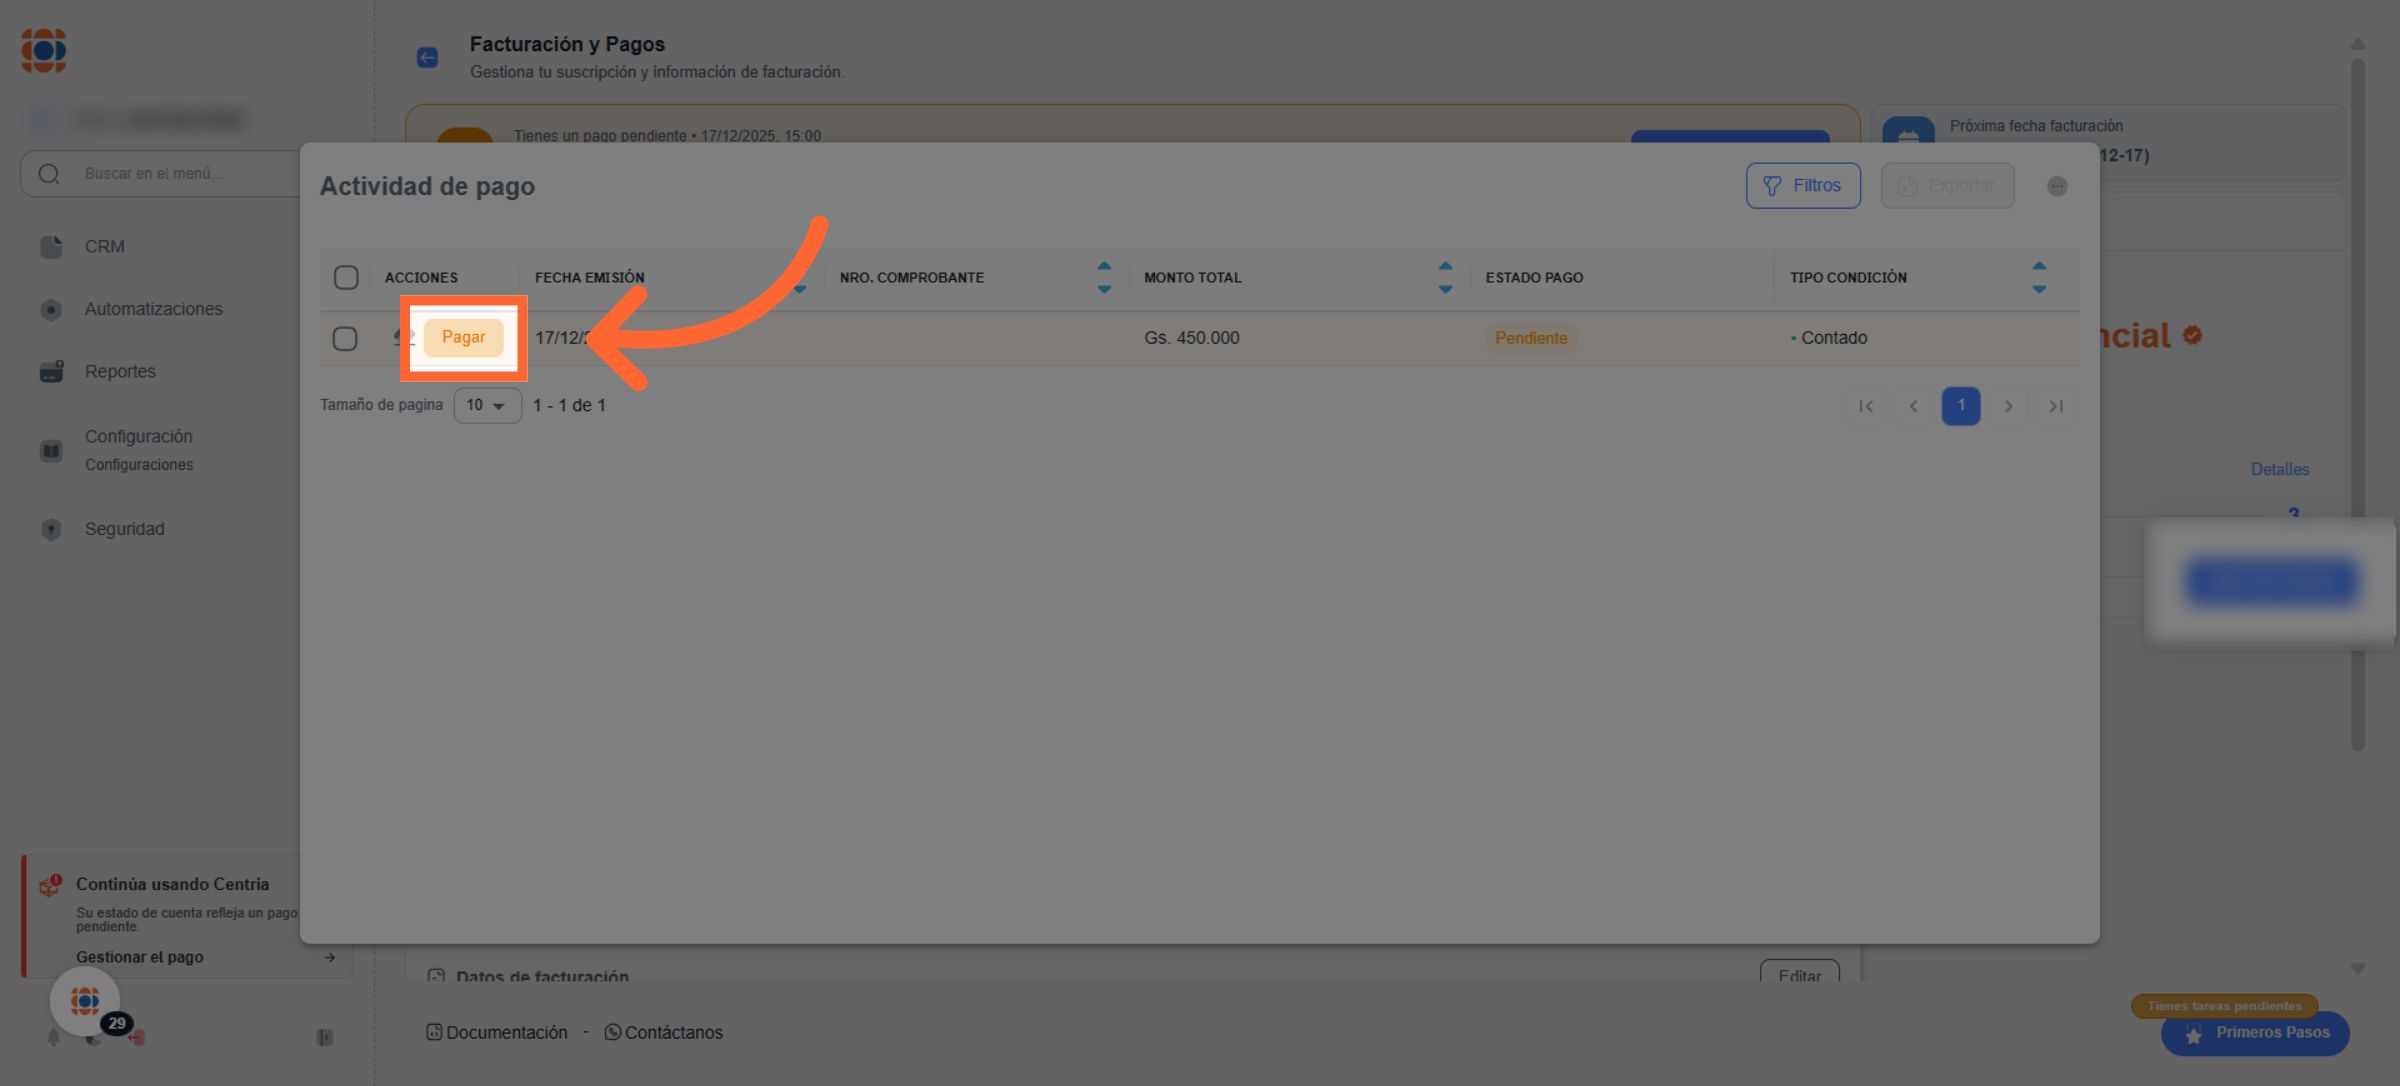Click the blue back arrow icon
This screenshot has width=2400, height=1086.
[427, 57]
